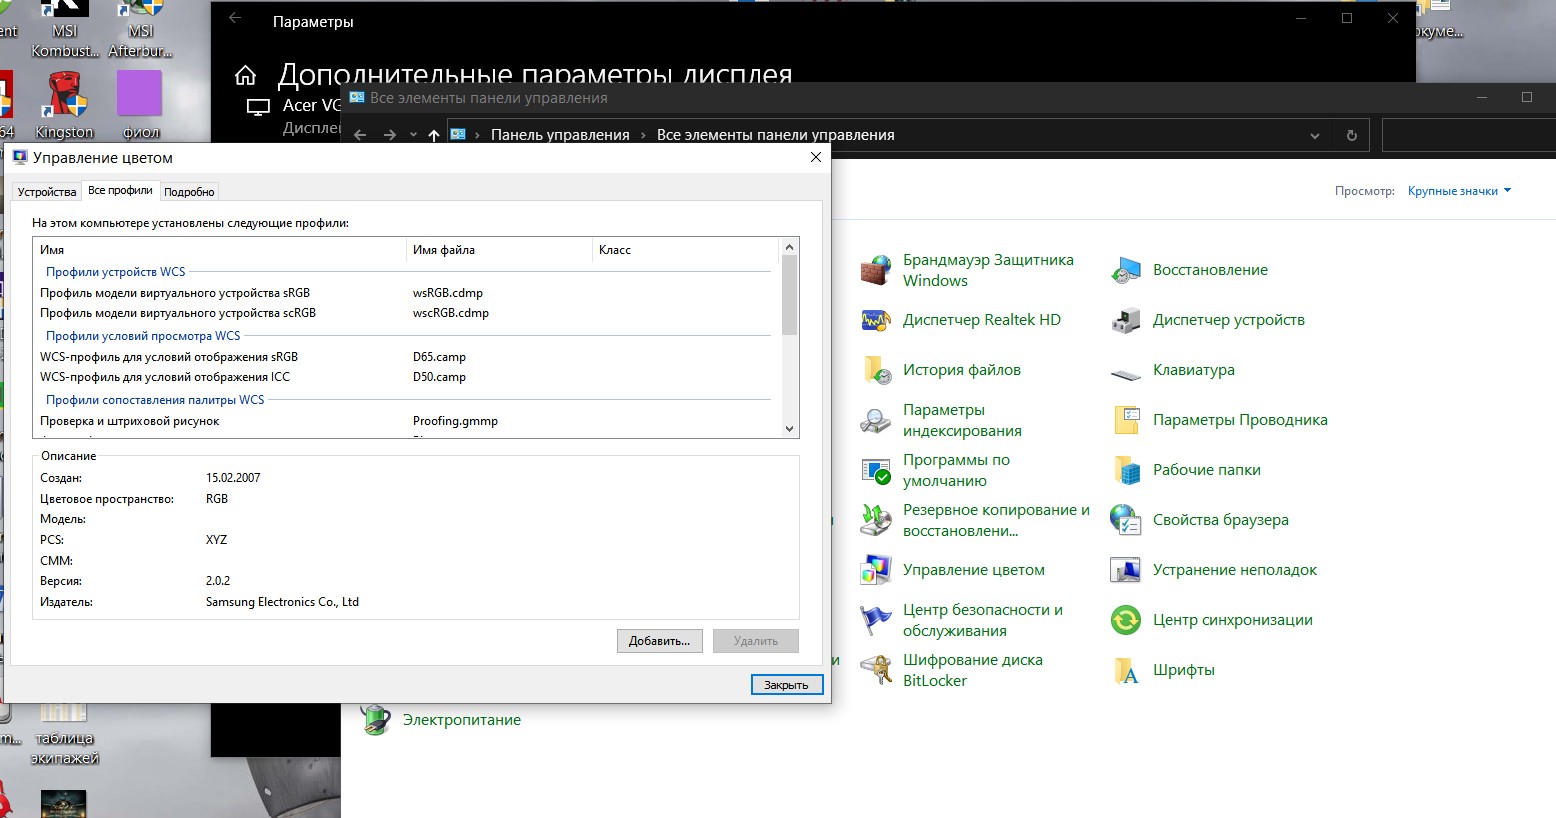Viewport: 1556px width, 818px height.
Task: Open the Fonts (Шрифты) icon
Action: coord(1126,670)
